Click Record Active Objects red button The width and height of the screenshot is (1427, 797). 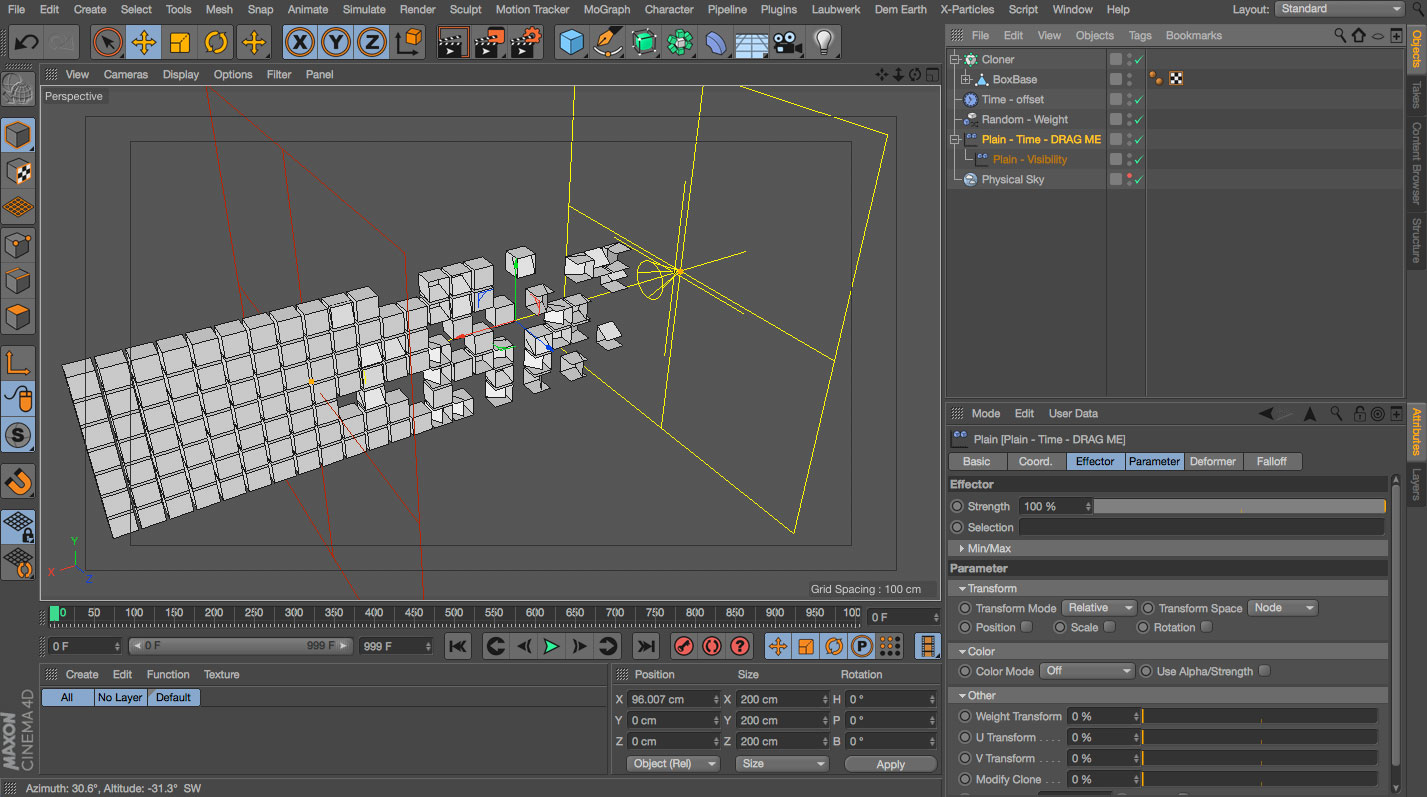(x=684, y=646)
